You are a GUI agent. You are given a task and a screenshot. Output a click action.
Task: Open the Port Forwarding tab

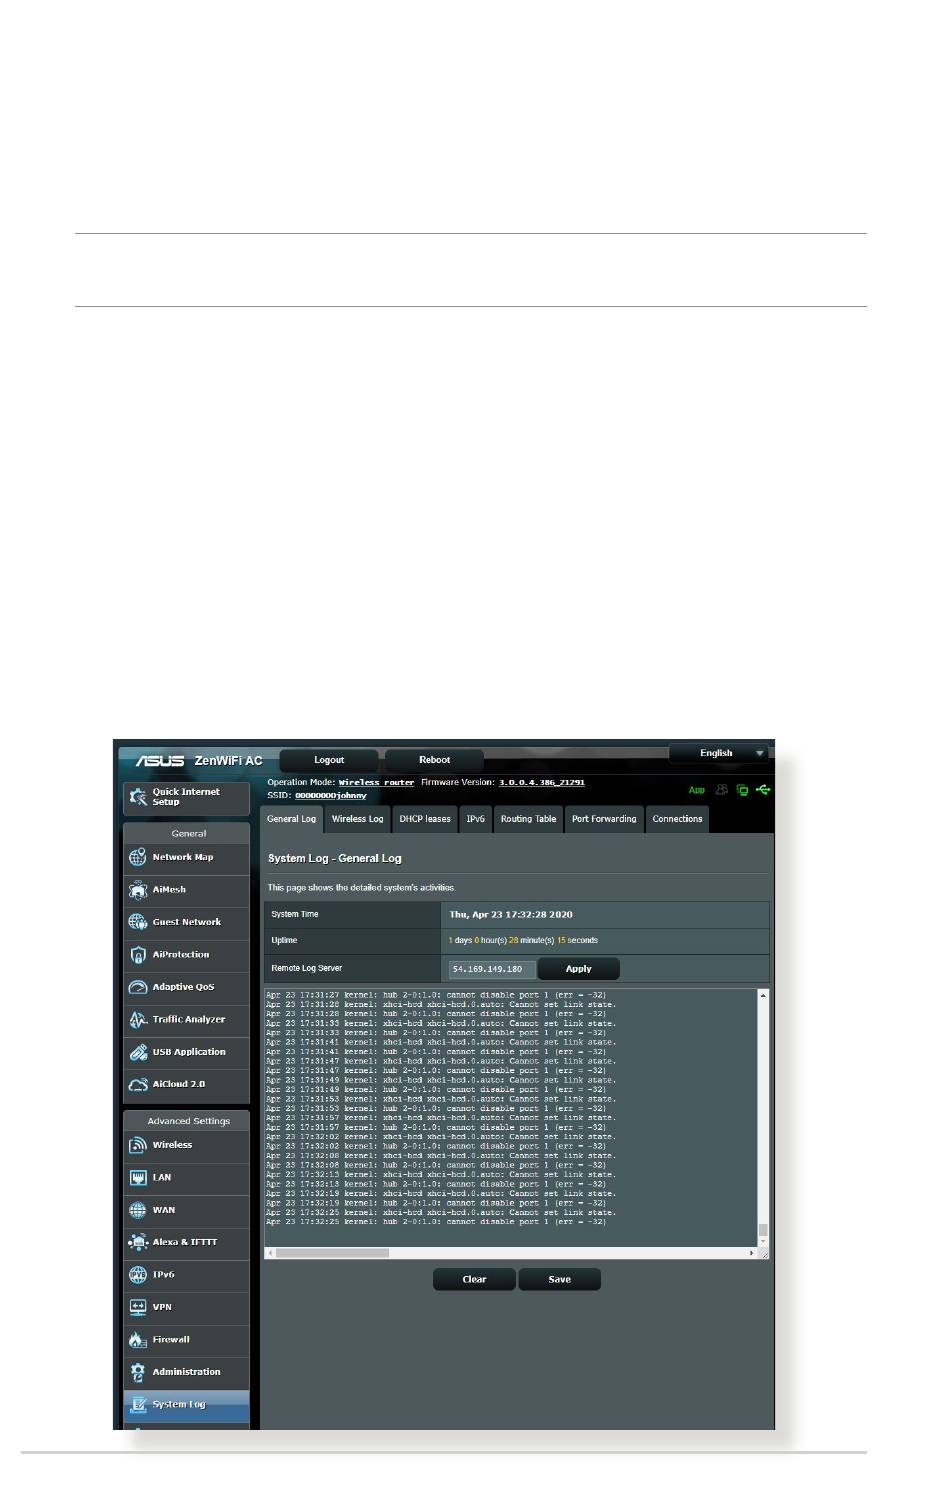coord(604,819)
